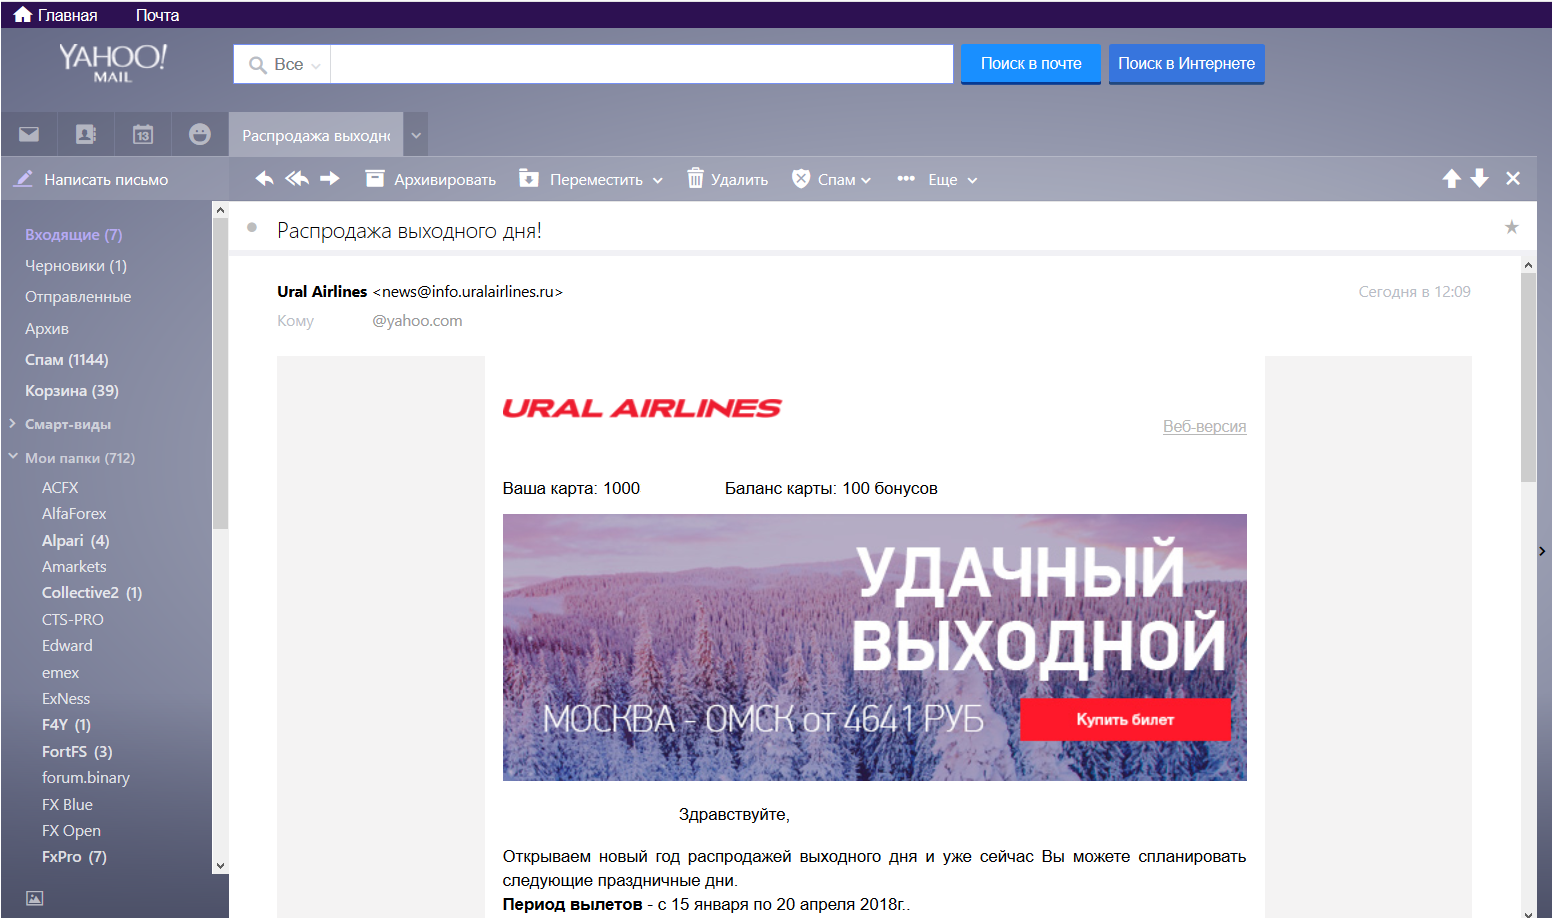
Task: Click the Reply arrow icon
Action: click(264, 179)
